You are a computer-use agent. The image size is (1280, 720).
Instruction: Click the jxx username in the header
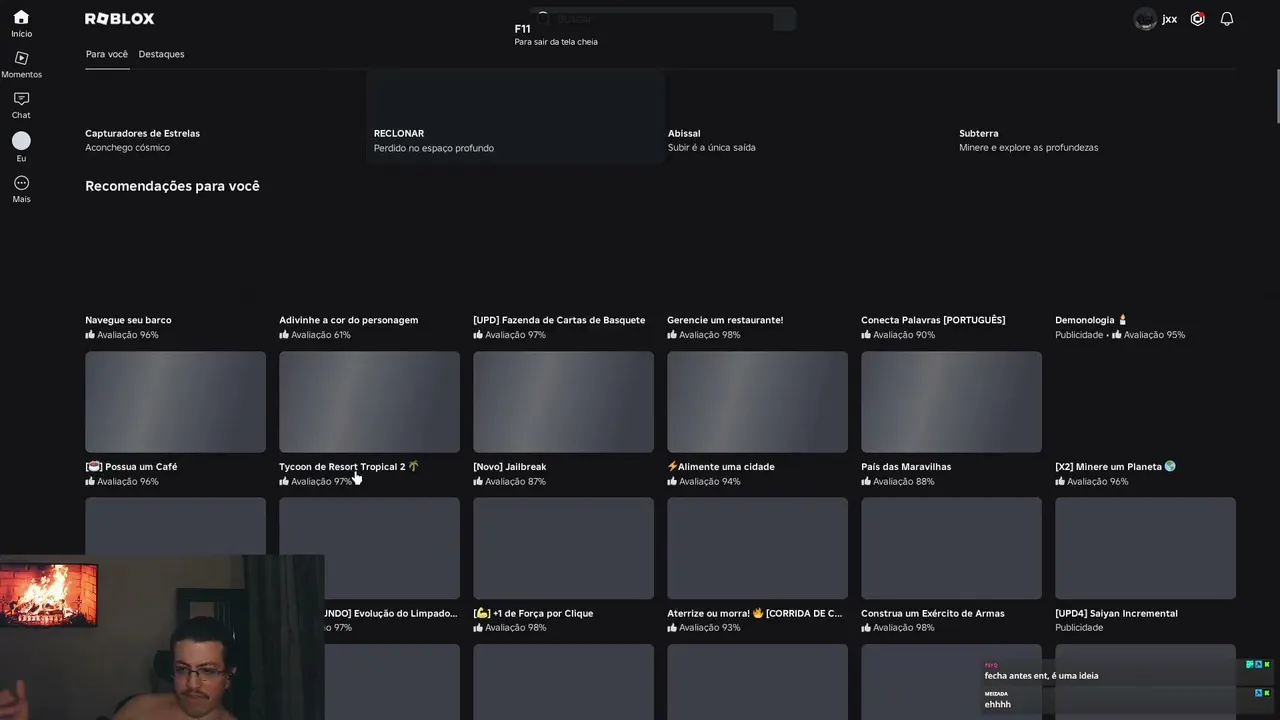tap(1169, 19)
